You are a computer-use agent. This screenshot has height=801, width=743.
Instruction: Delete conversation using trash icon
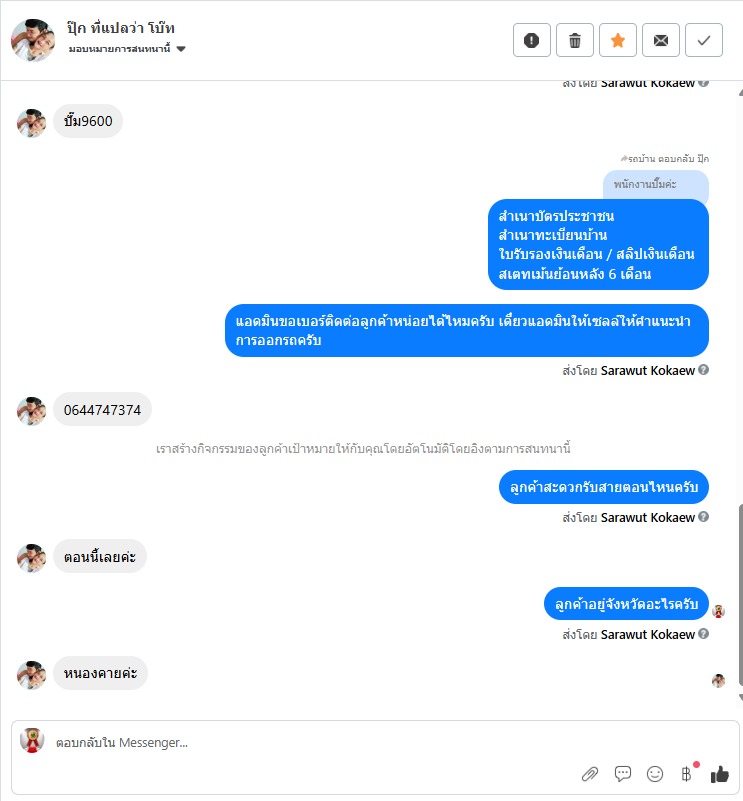[x=574, y=40]
